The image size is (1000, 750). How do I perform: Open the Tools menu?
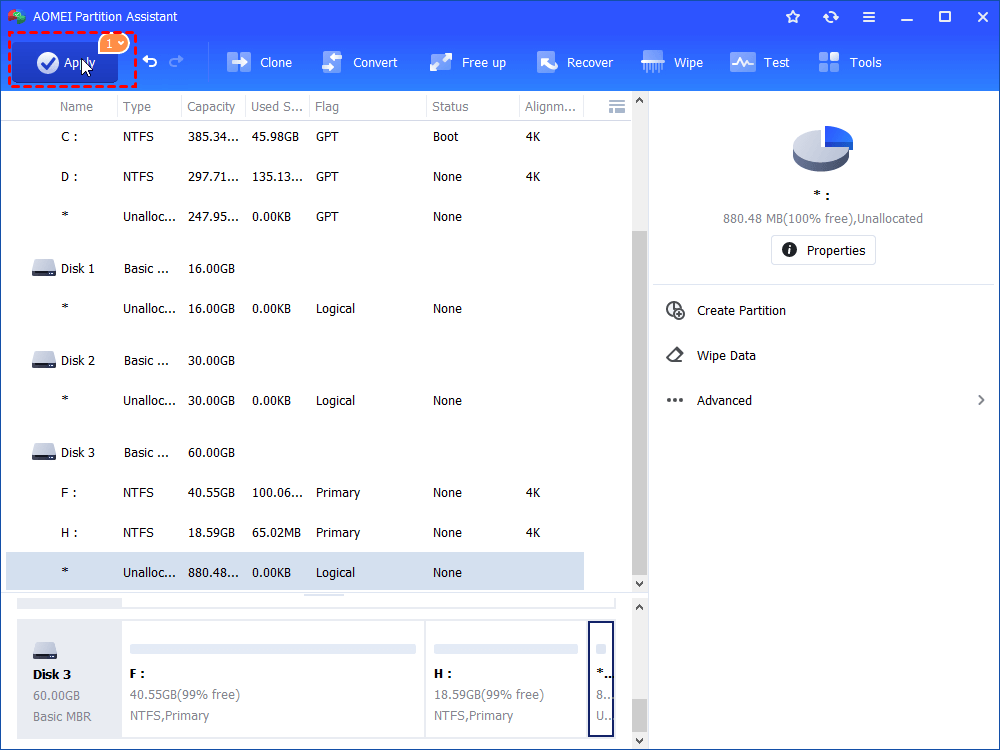(850, 62)
